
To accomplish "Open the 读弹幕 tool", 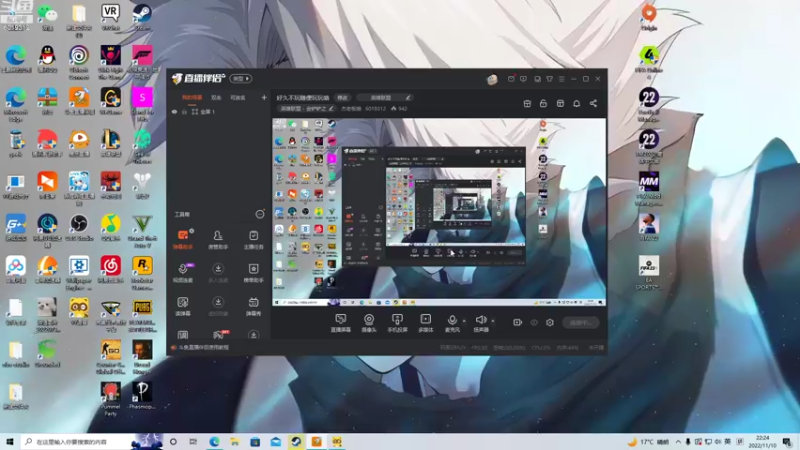I will click(x=183, y=306).
